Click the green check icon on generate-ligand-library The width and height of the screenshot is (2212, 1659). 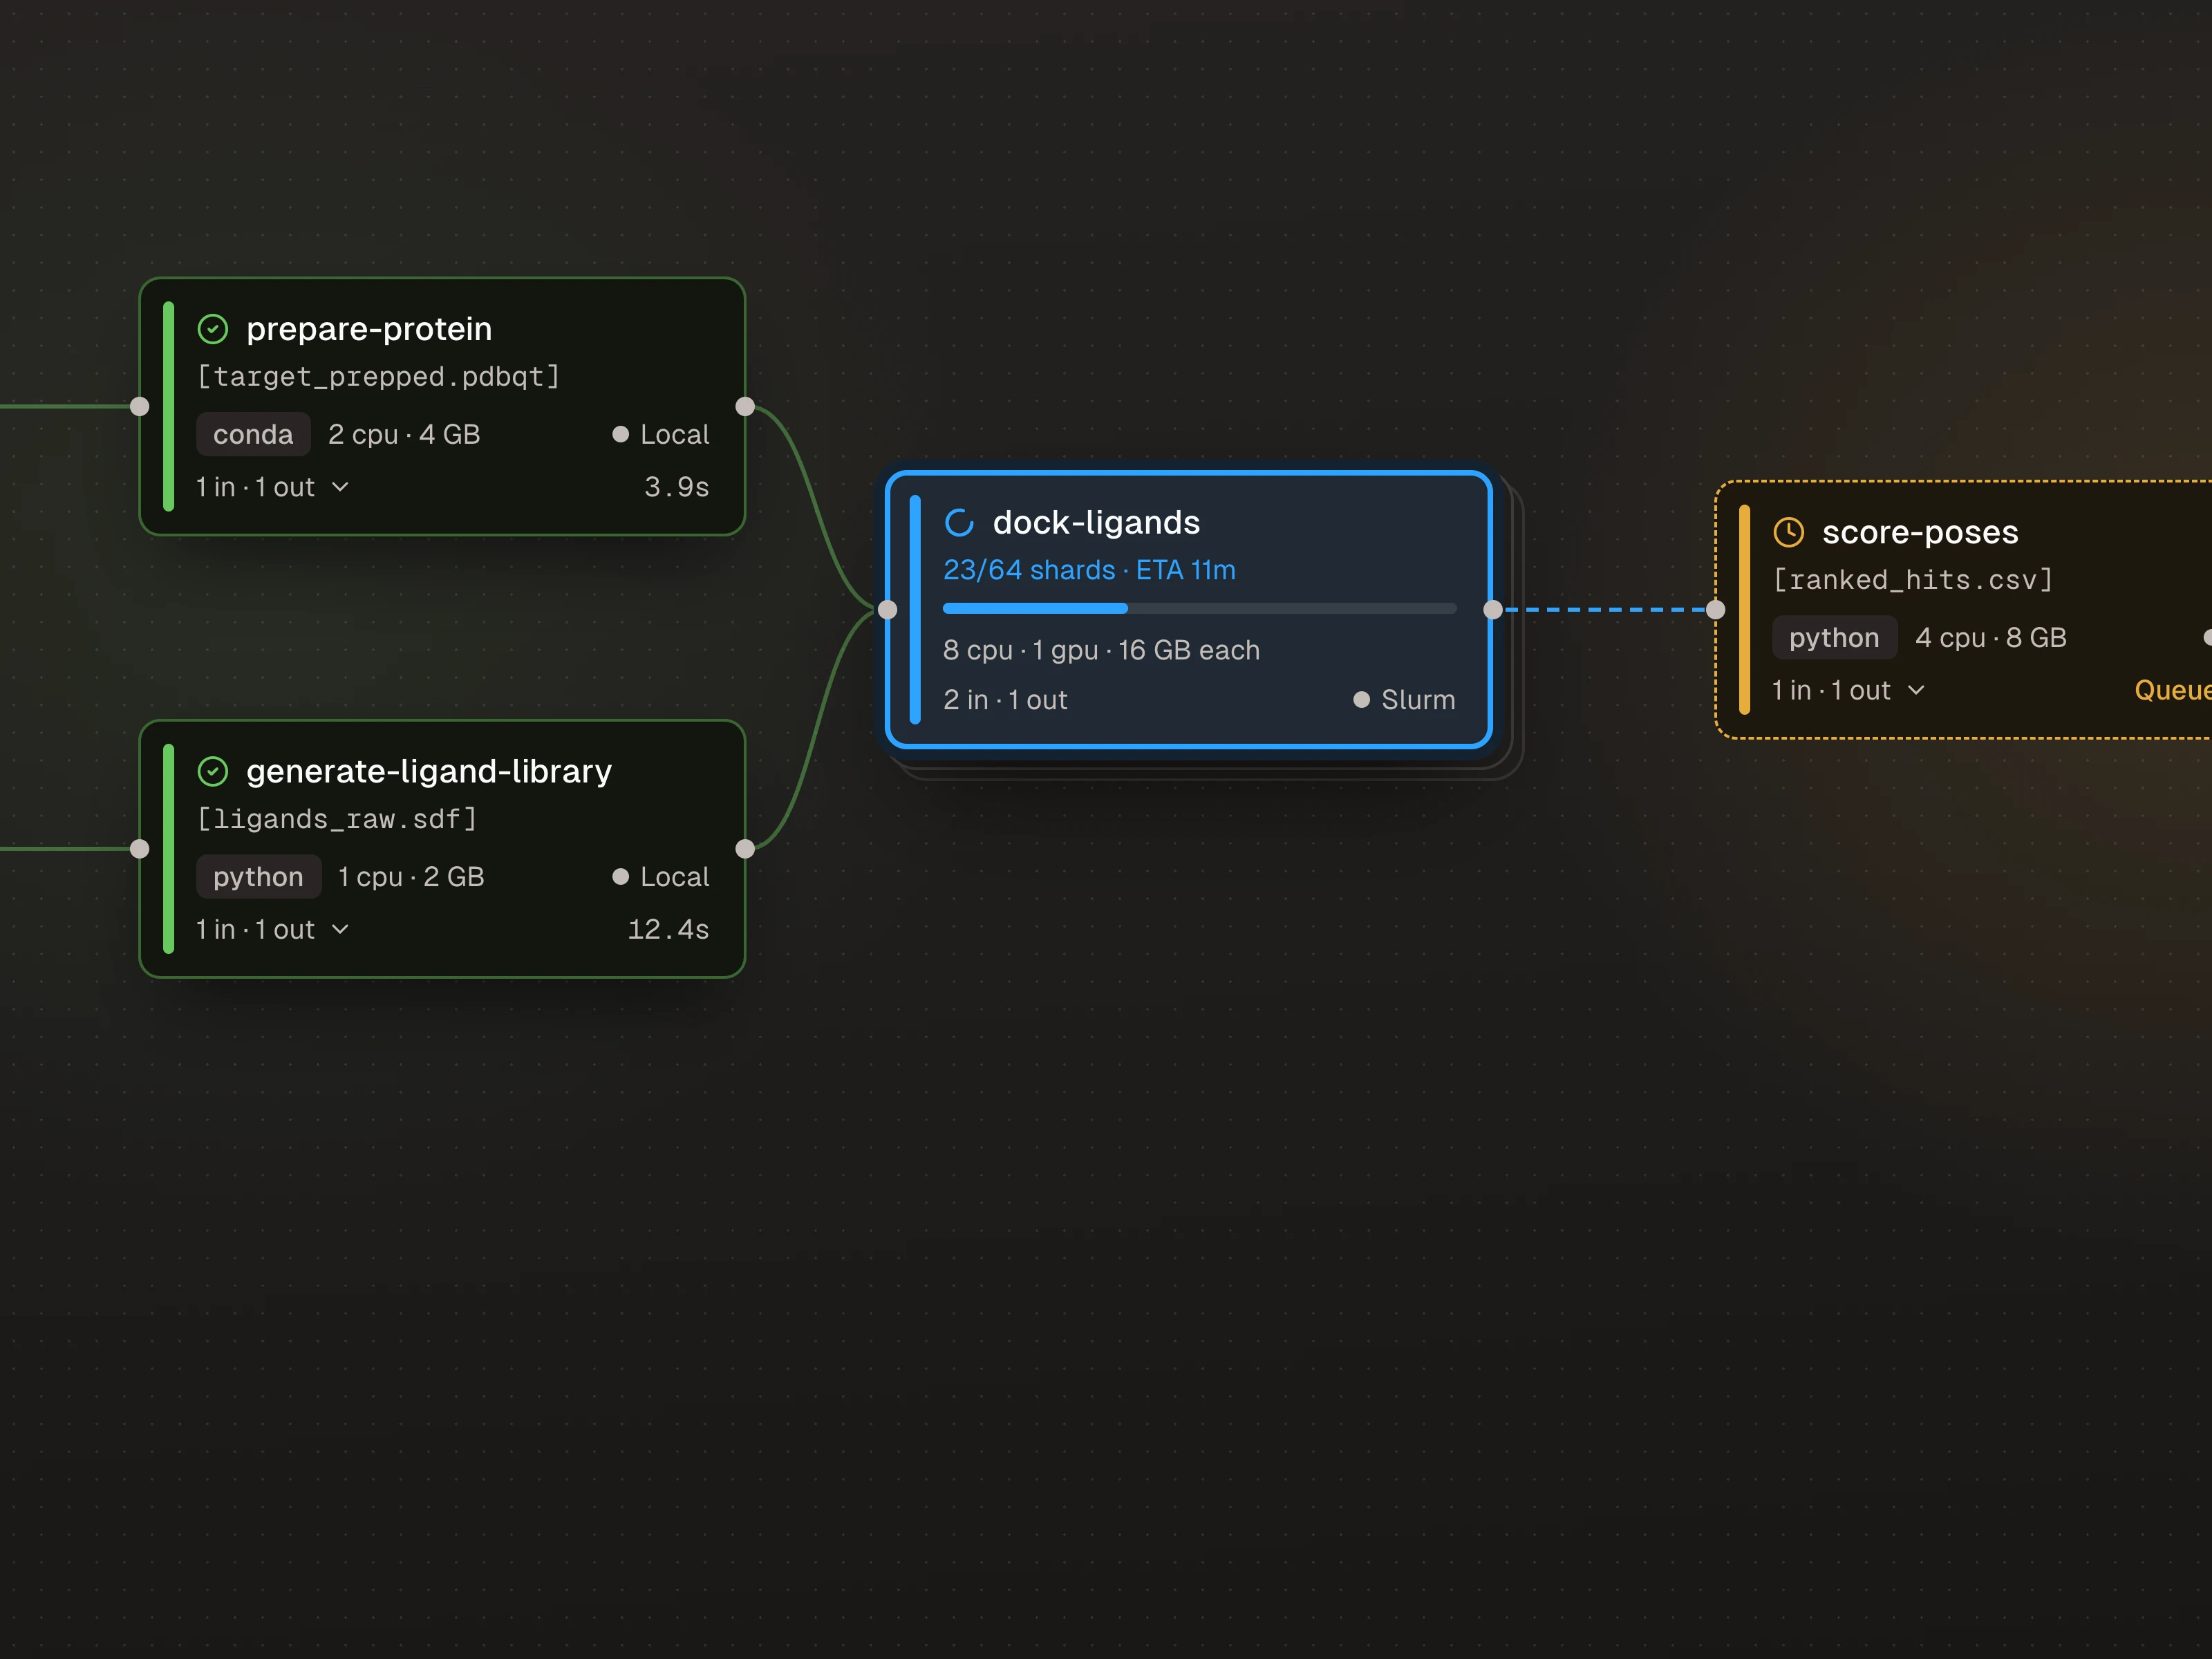point(213,771)
